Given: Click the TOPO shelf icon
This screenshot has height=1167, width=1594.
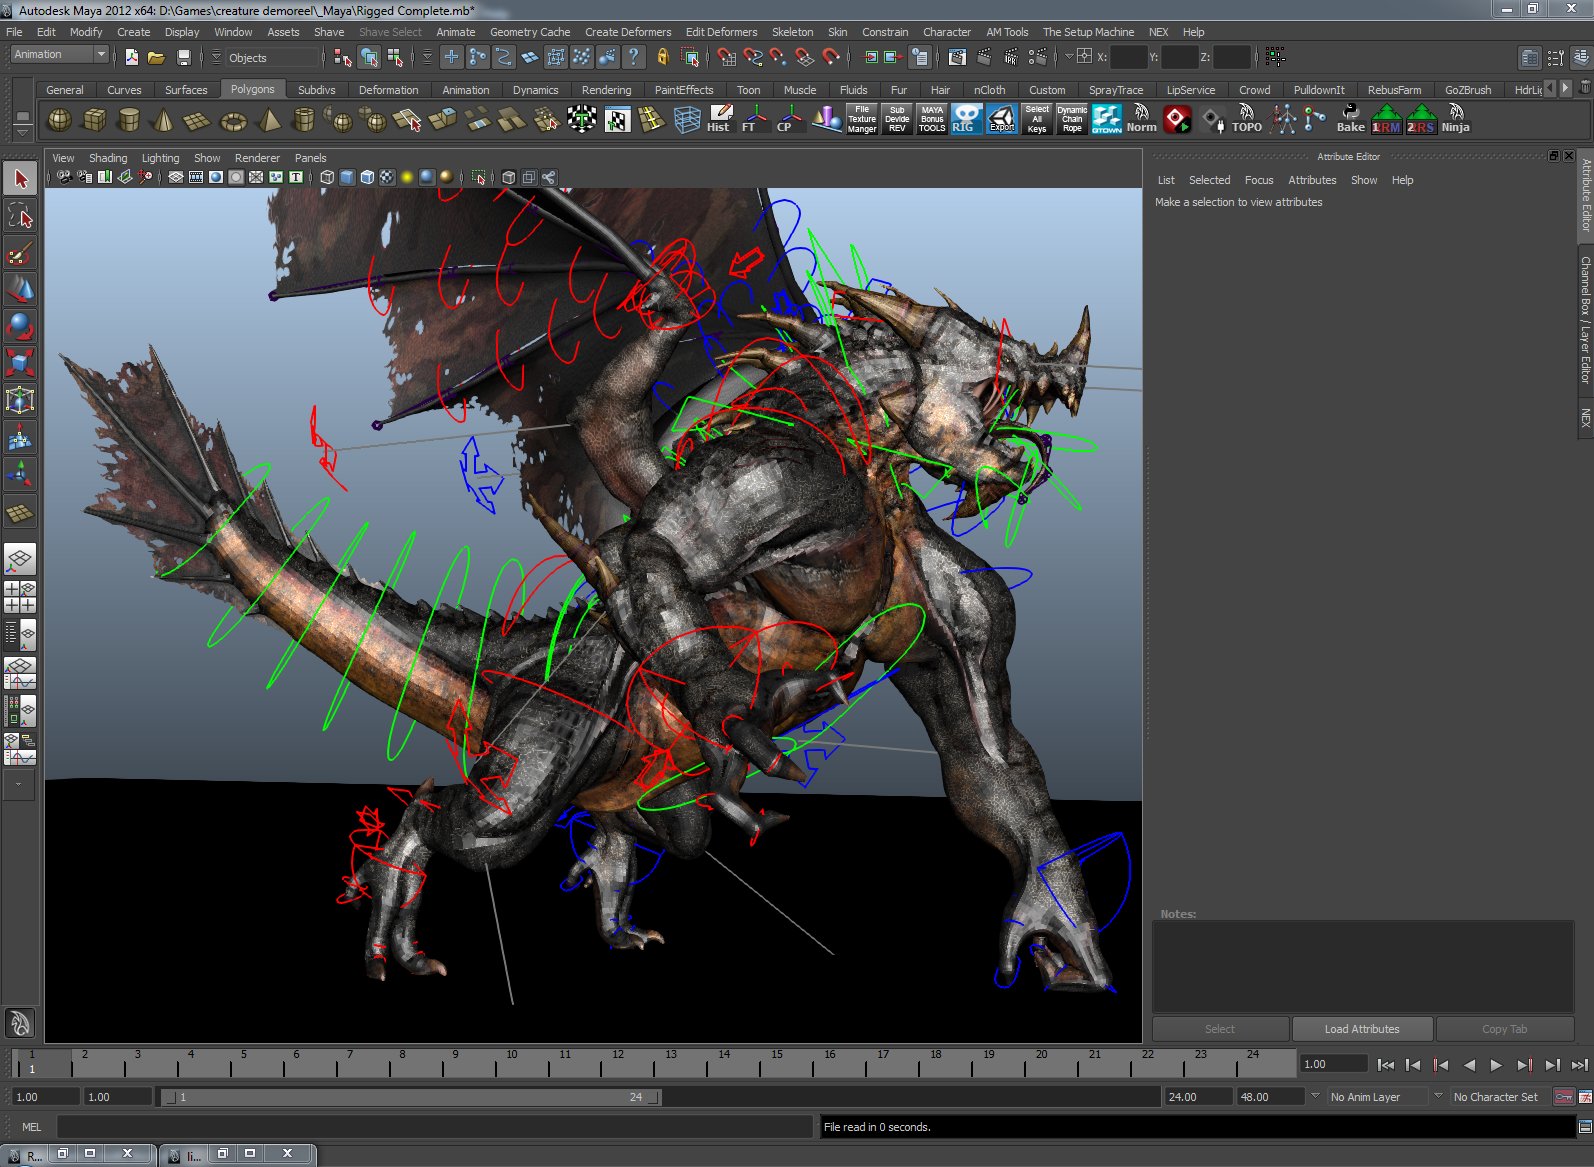Looking at the screenshot, I should tap(1246, 119).
